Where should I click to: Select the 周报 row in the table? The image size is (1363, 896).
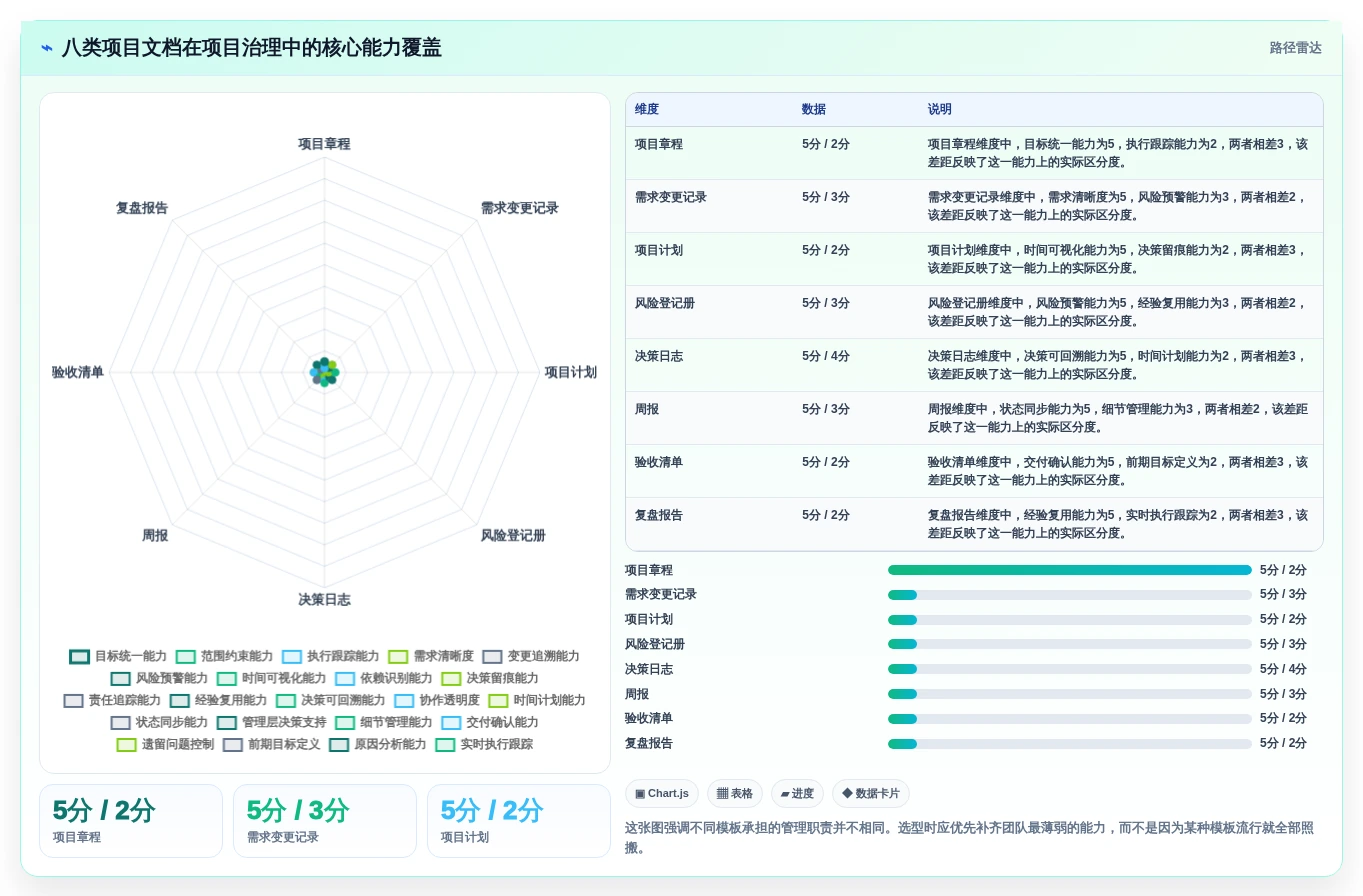pos(974,418)
